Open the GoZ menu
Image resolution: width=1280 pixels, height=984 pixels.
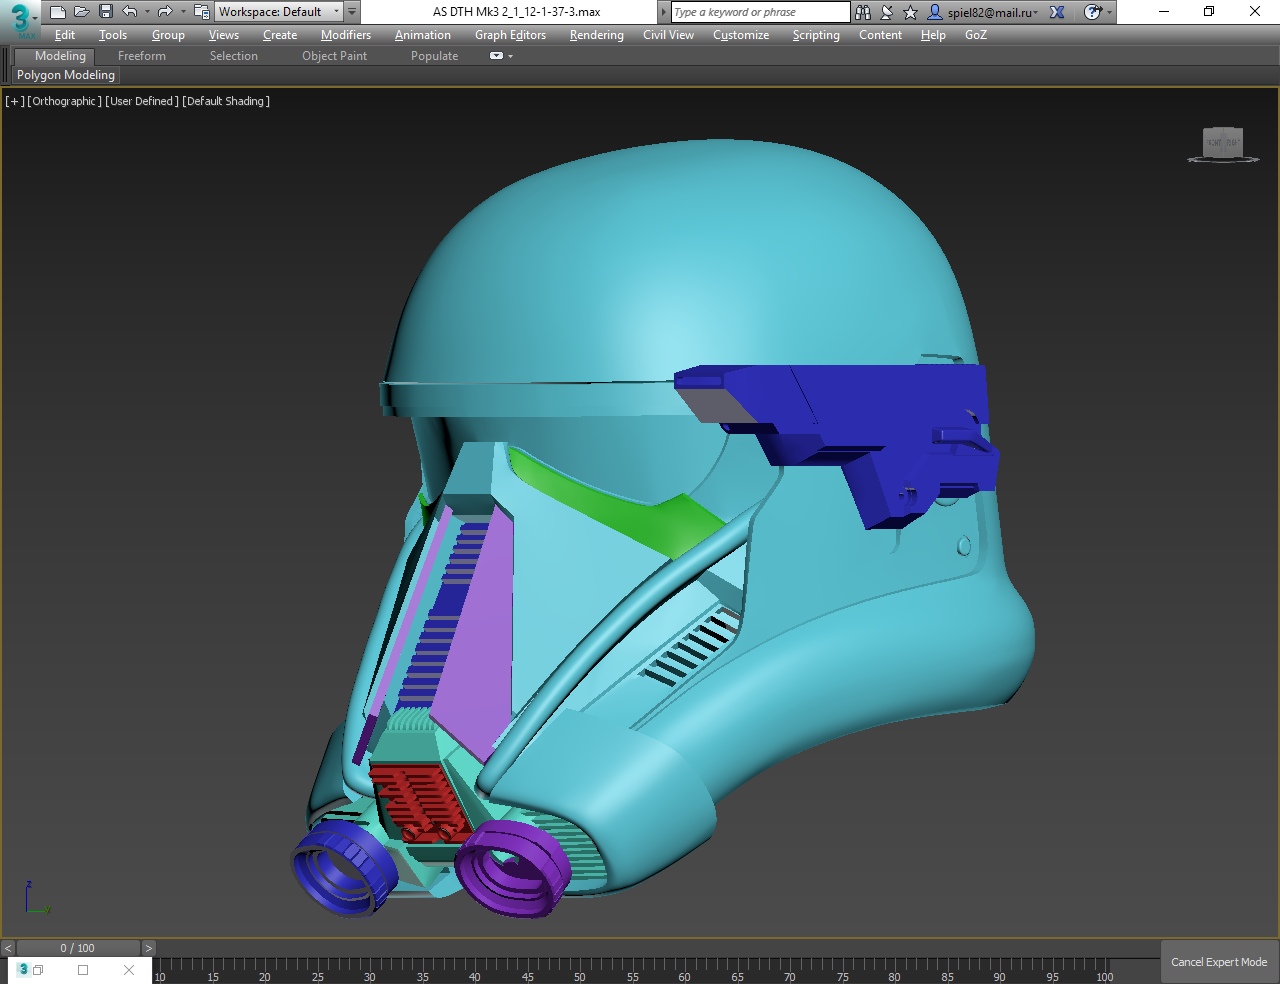pyautogui.click(x=976, y=35)
